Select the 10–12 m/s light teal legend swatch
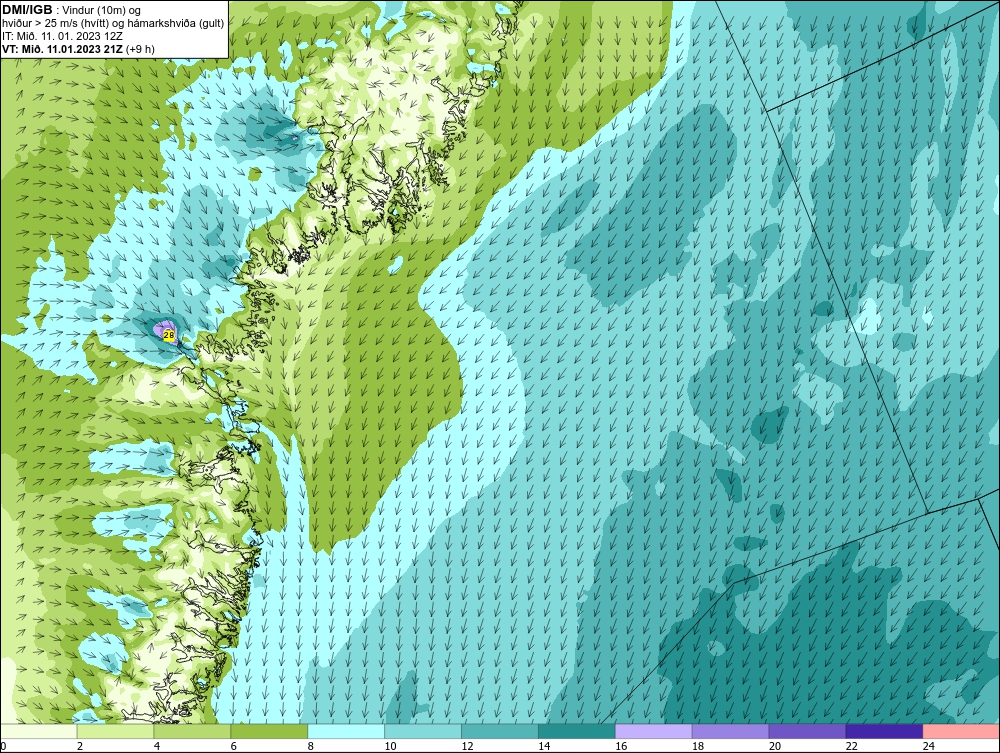 [x=423, y=731]
